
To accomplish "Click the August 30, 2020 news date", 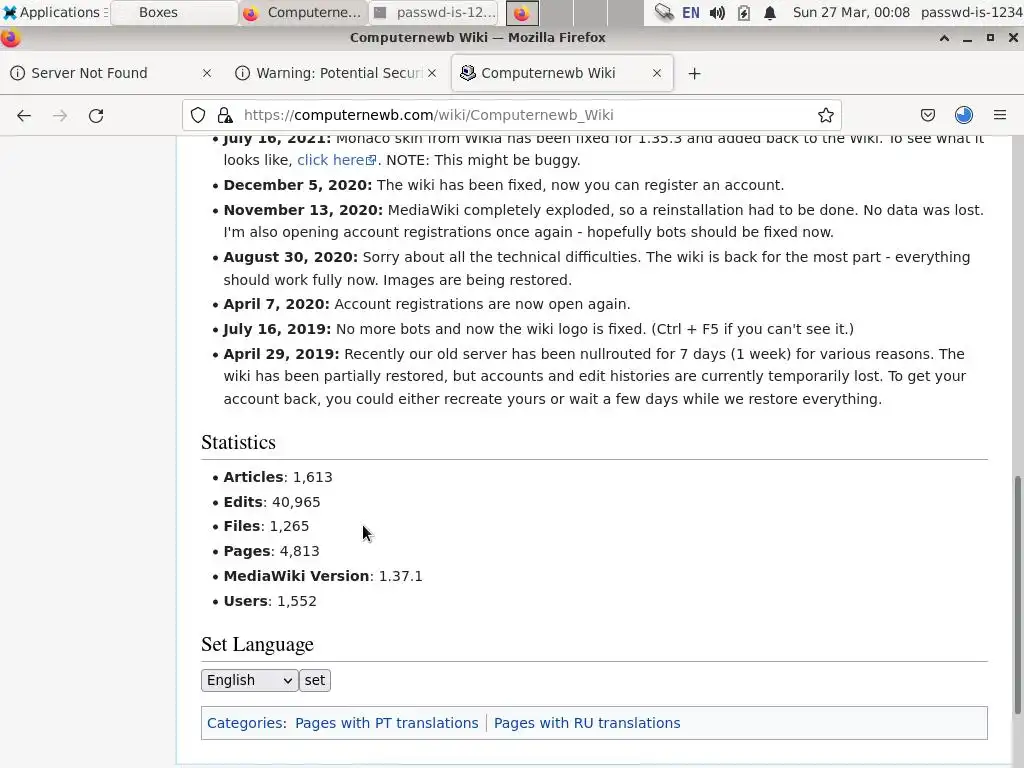I will (291, 257).
